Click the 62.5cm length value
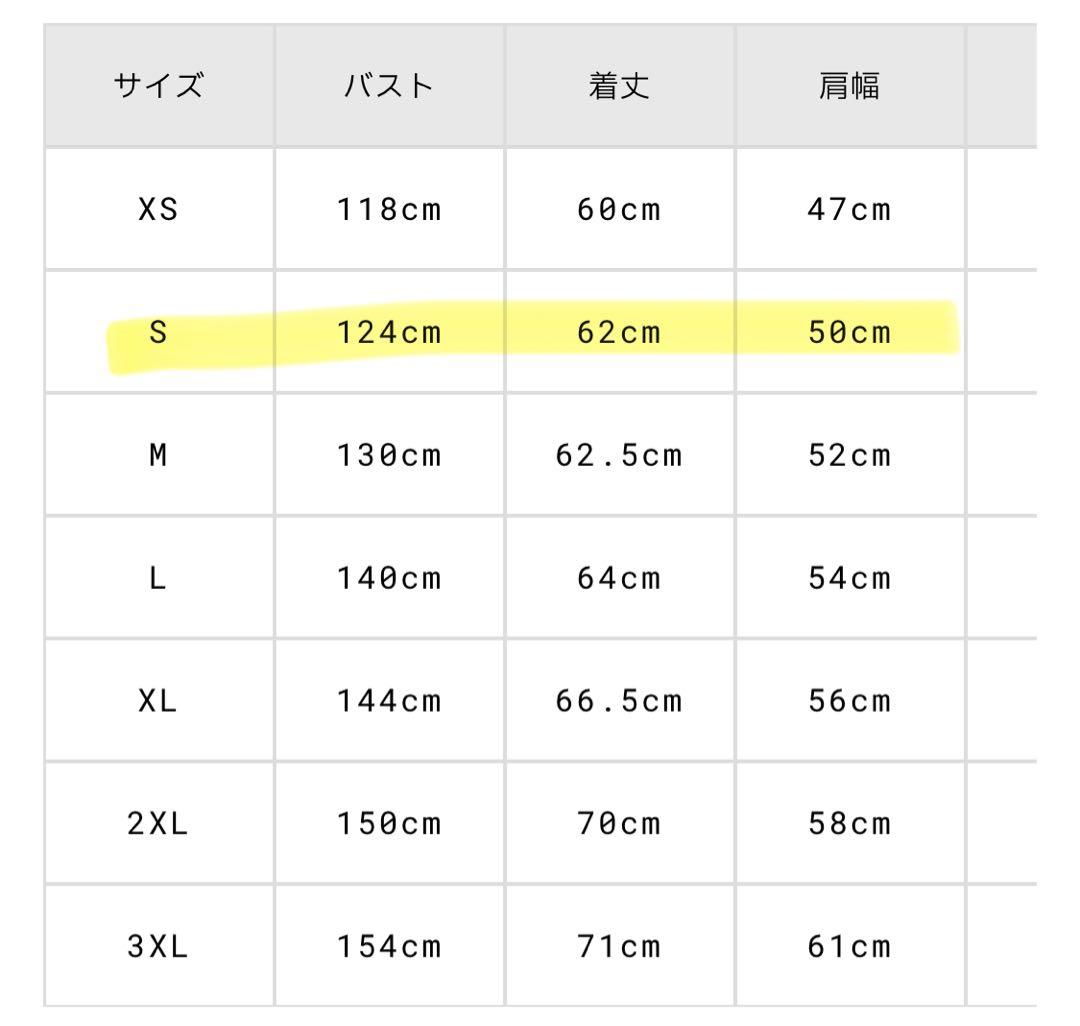Screen dimensions: 1080x1026 619,456
